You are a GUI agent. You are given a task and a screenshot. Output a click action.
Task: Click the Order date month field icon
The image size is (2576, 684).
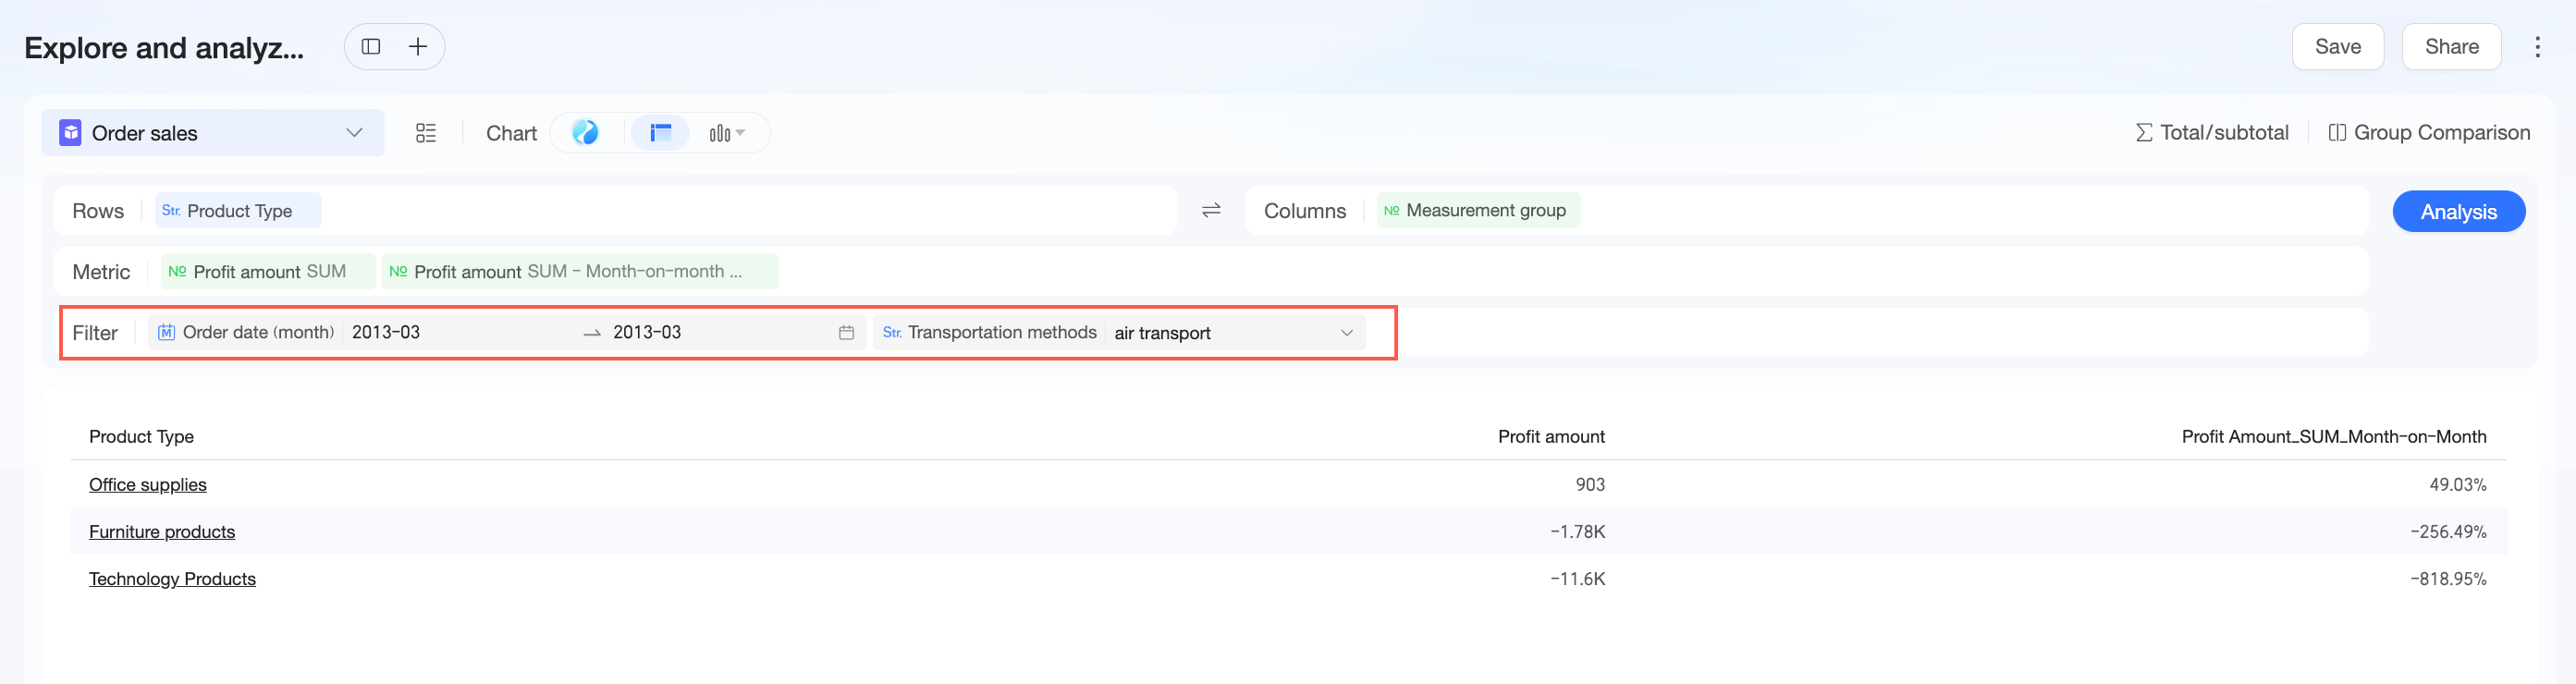pos(166,332)
